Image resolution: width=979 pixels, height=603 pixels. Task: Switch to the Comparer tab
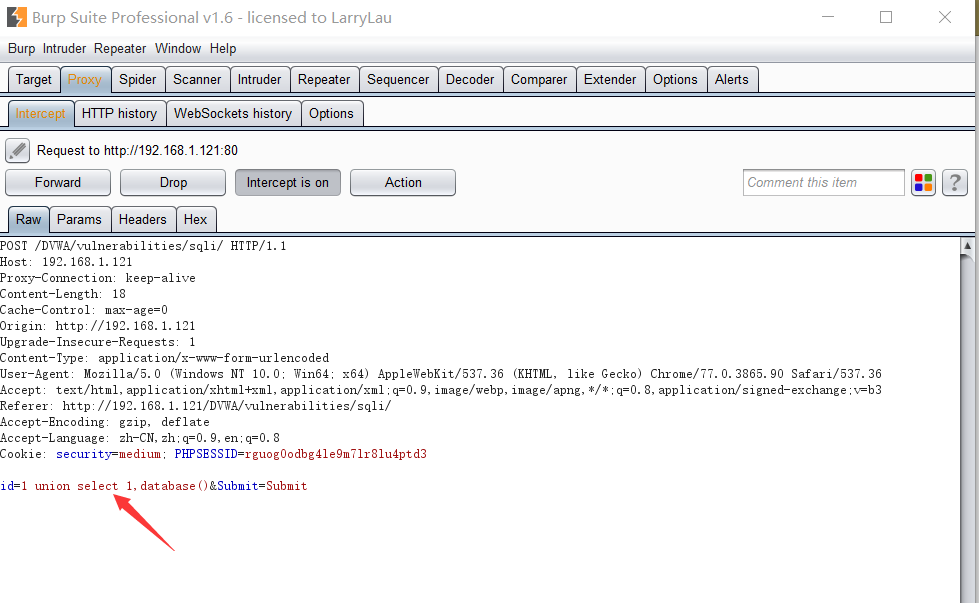point(539,80)
